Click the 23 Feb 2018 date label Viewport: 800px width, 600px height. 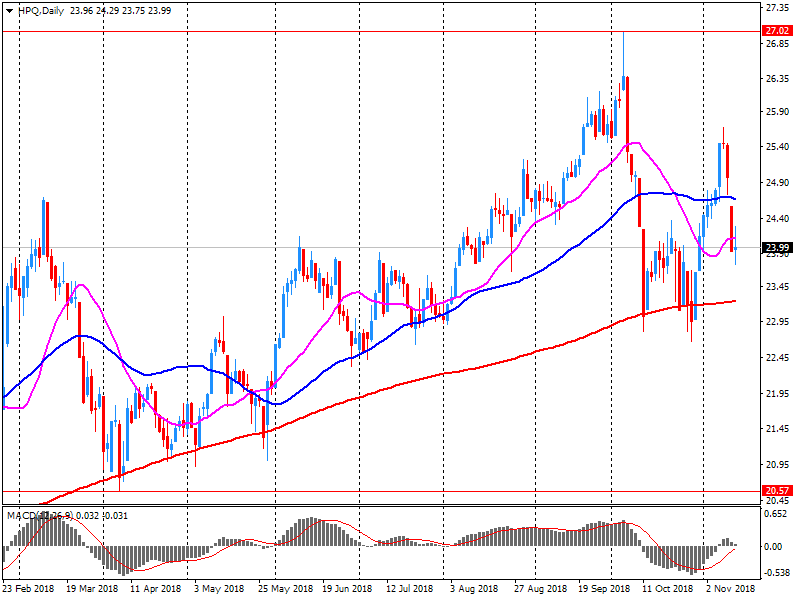29,589
